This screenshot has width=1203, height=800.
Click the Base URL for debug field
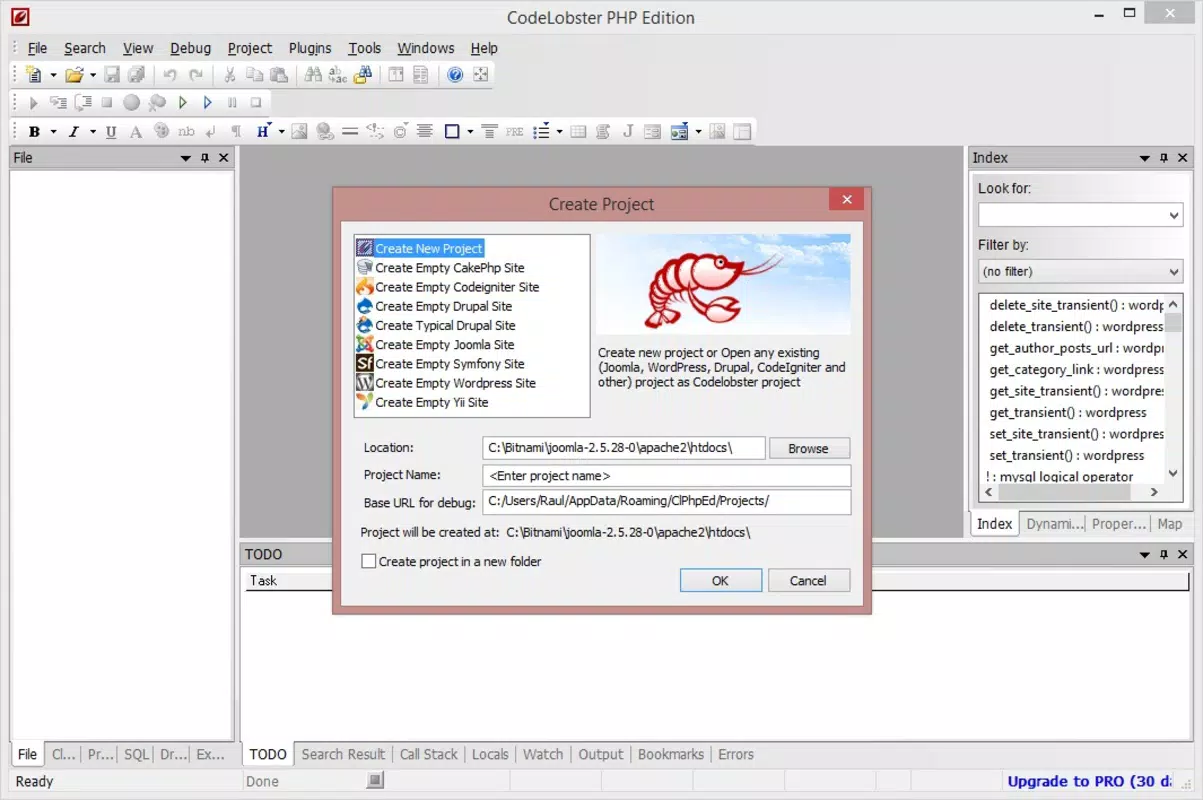[x=666, y=501]
